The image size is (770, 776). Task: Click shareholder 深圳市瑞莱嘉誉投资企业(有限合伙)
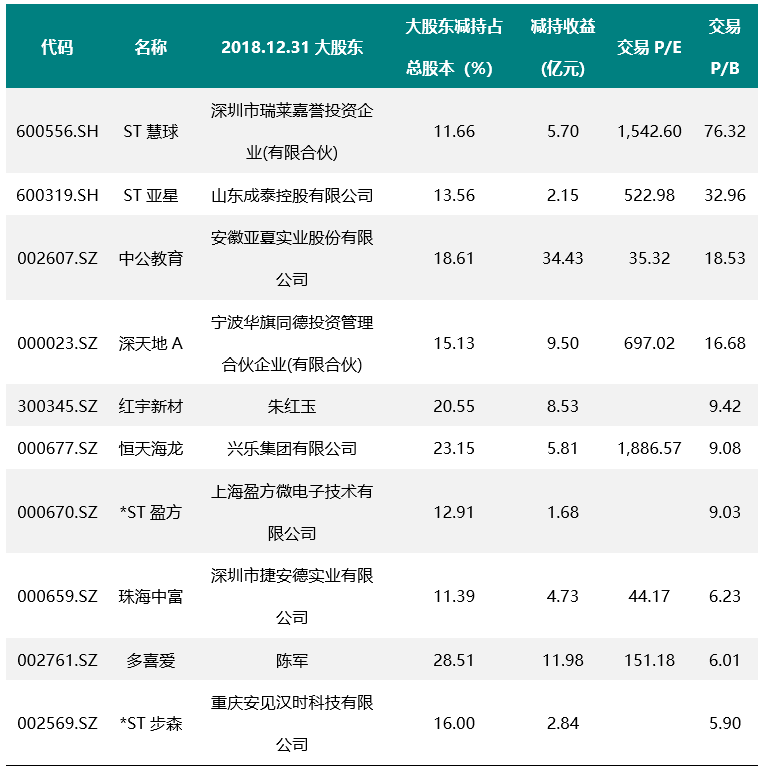[x=292, y=132]
